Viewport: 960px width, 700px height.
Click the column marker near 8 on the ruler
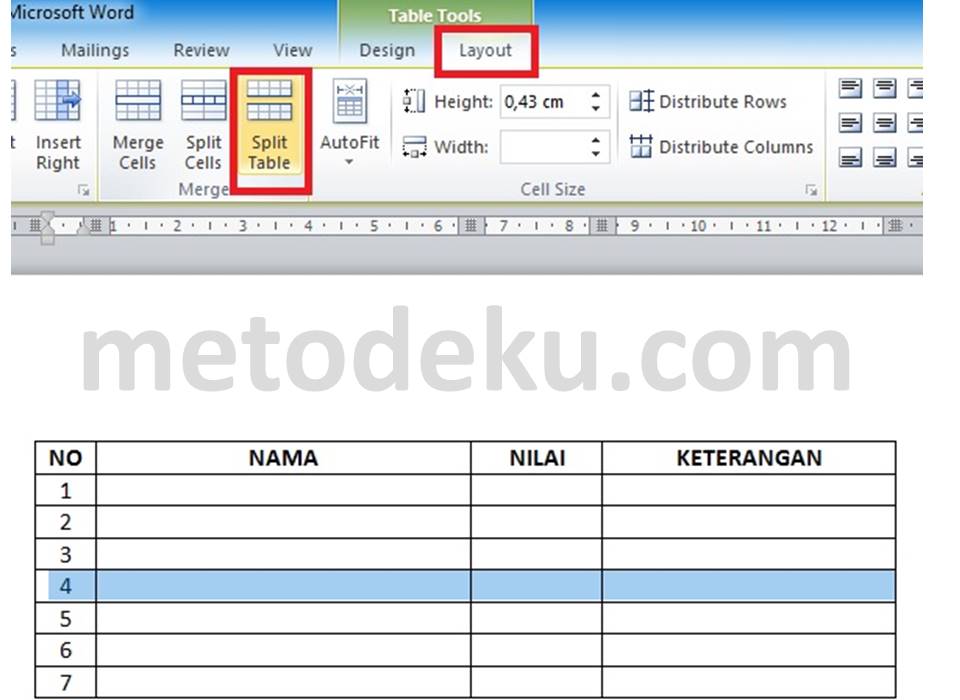602,226
